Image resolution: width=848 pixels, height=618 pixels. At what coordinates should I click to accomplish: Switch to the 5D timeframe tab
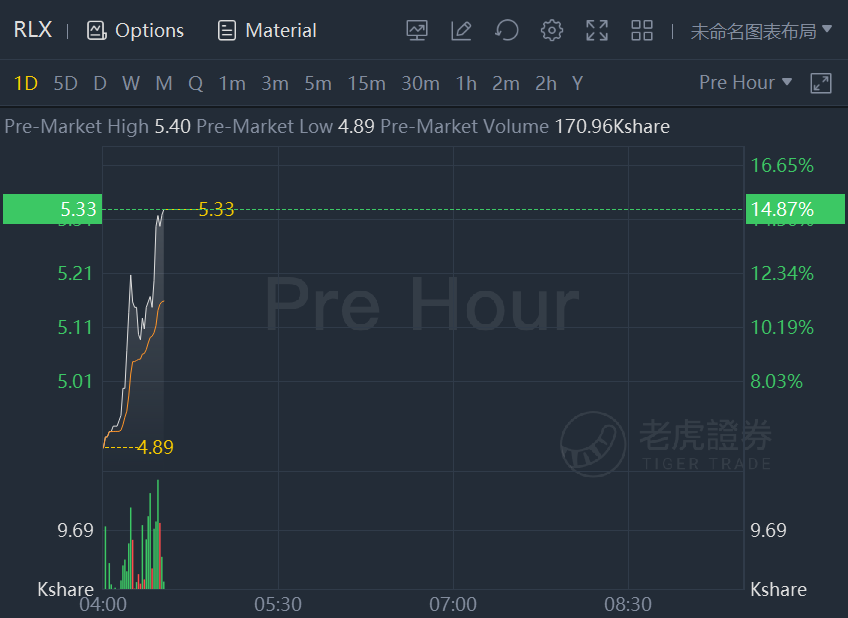65,83
